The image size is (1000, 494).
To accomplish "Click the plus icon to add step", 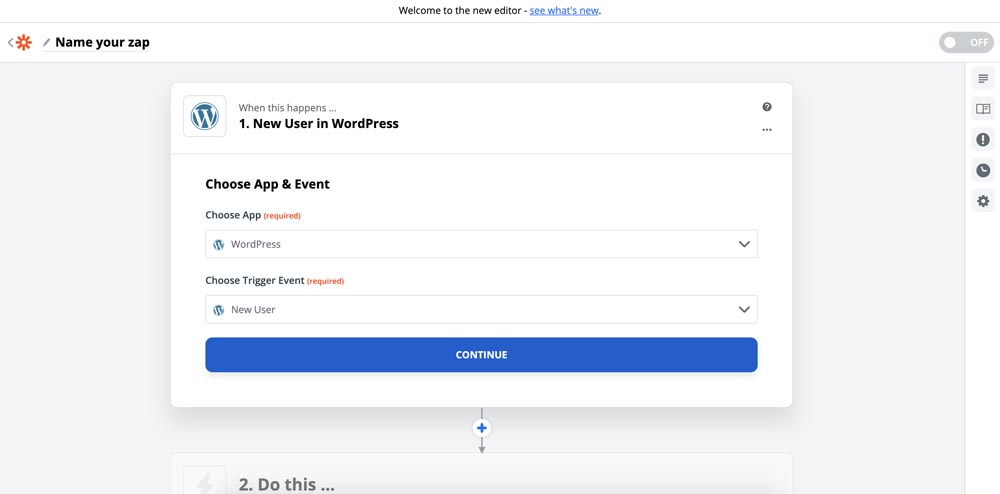I will [482, 428].
